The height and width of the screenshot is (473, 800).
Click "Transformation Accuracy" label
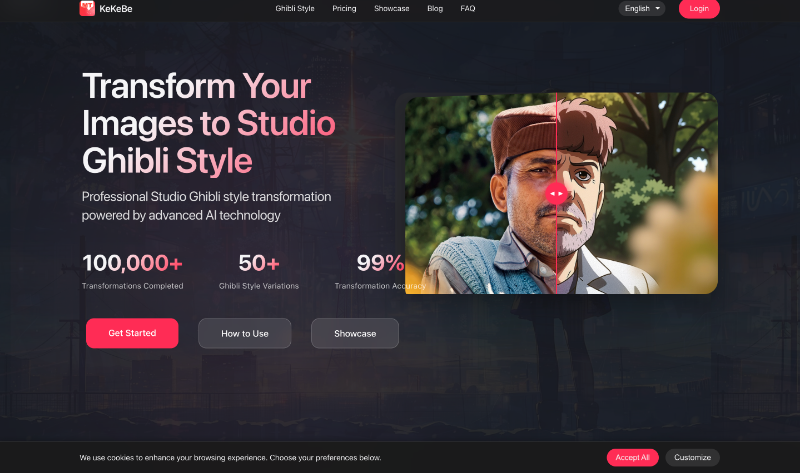(x=380, y=286)
